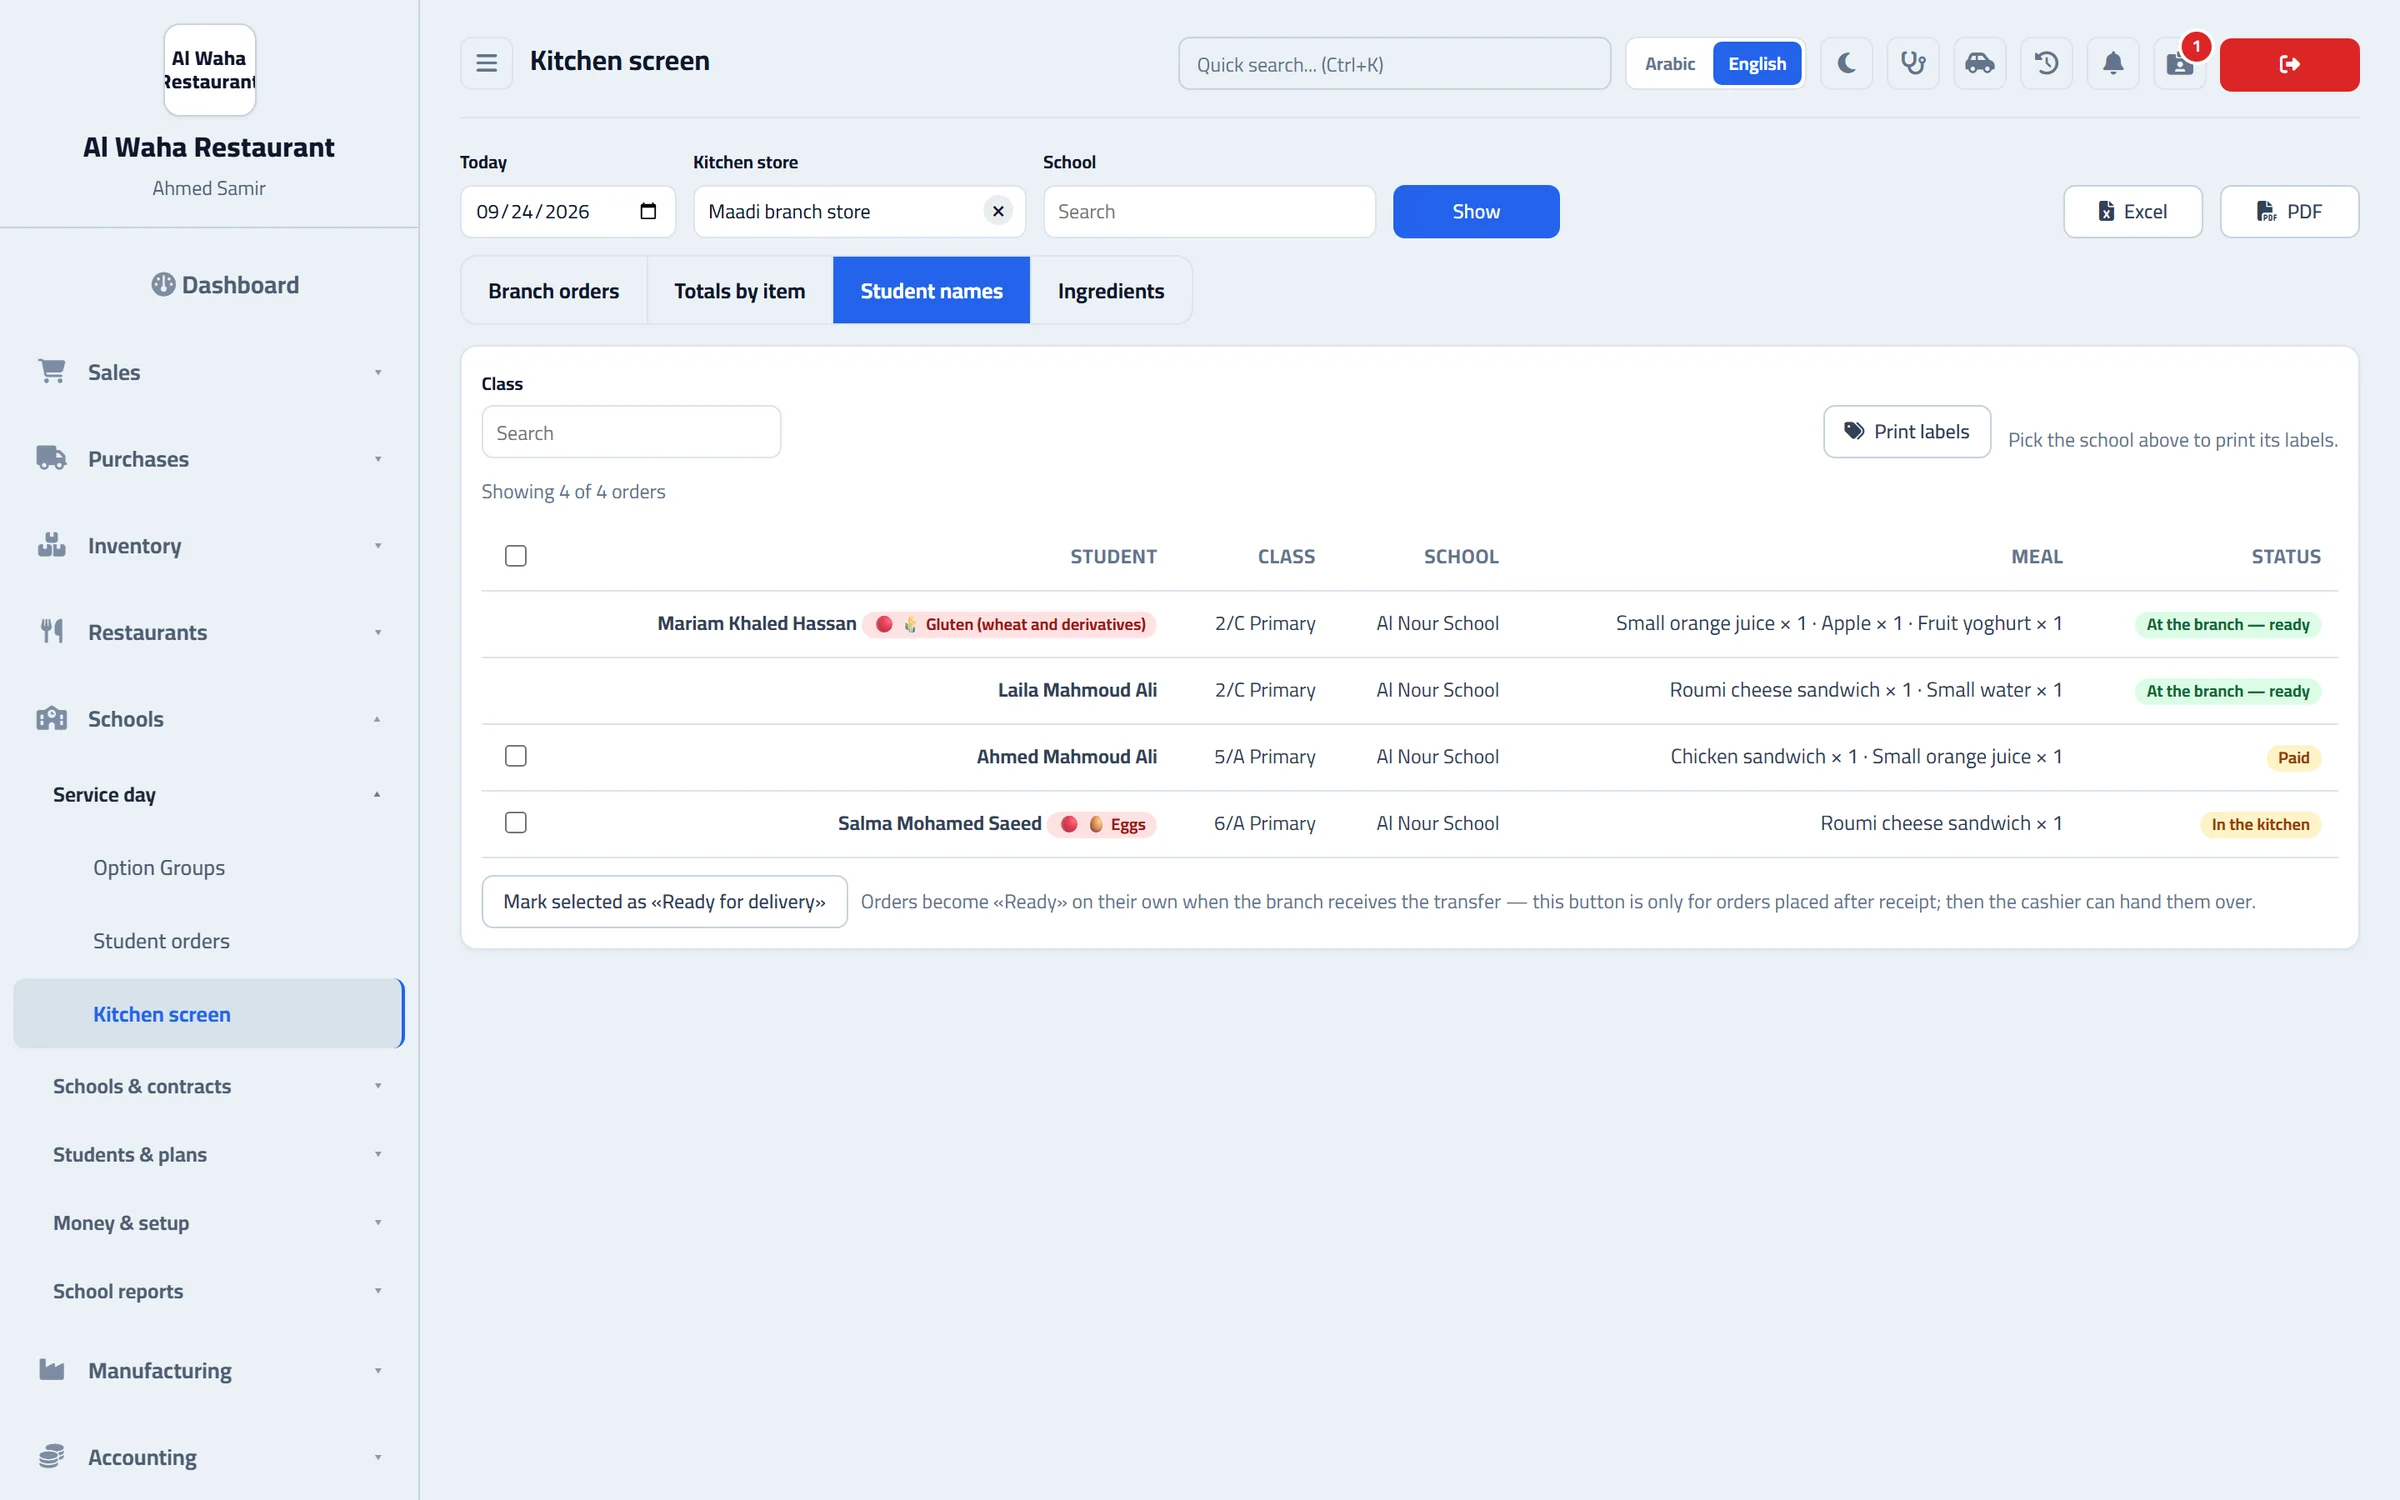Open inbox icon with badge 1
2400x1500 pixels.
2180,64
